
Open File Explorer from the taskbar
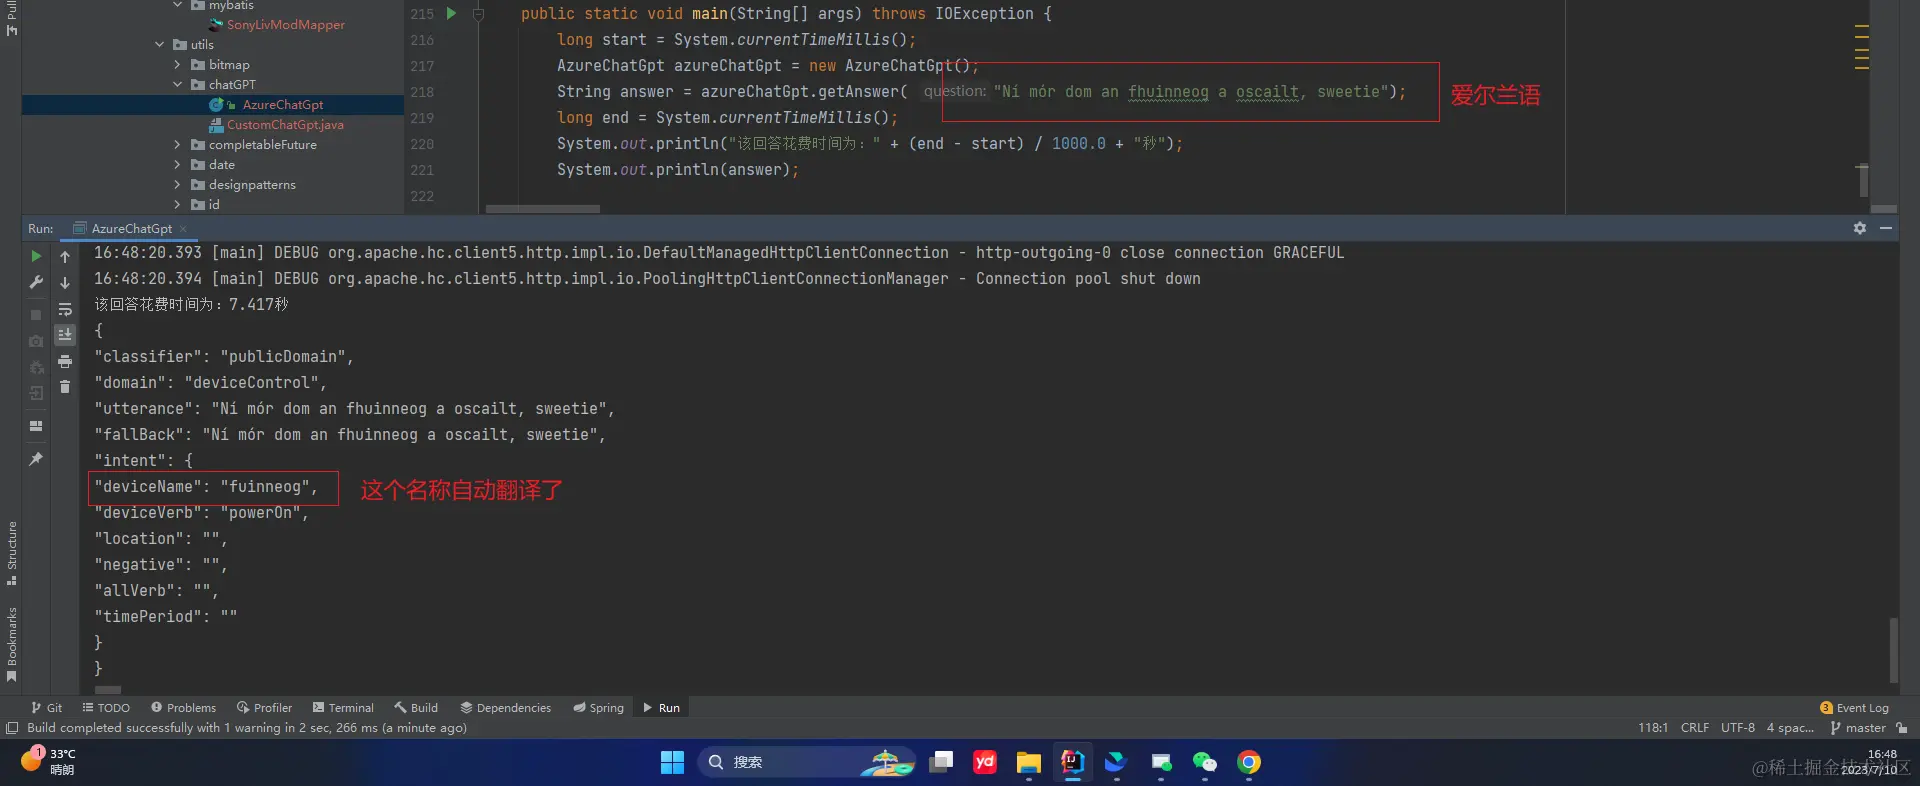tap(1028, 763)
